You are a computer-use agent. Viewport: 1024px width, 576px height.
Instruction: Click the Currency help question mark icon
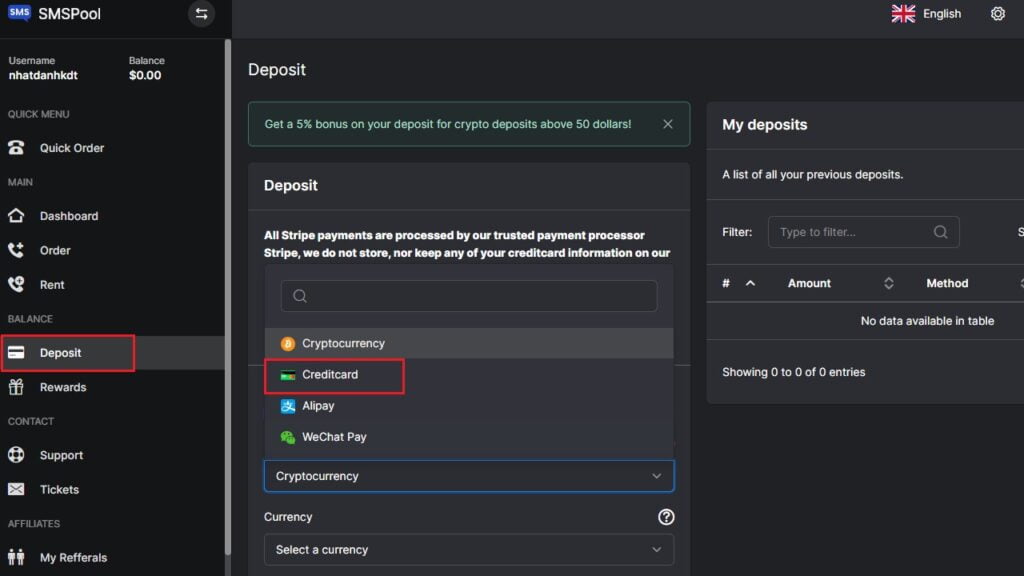click(666, 517)
